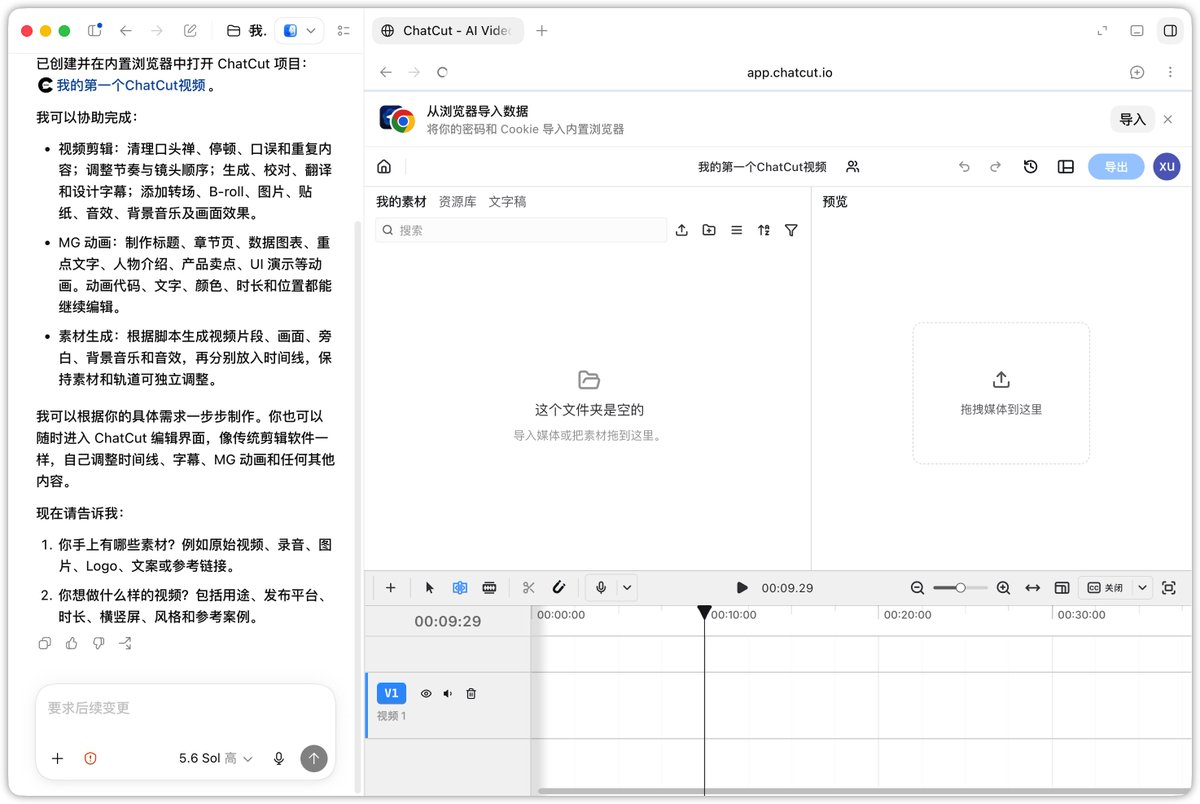Open the assets sort order icon

coord(764,230)
